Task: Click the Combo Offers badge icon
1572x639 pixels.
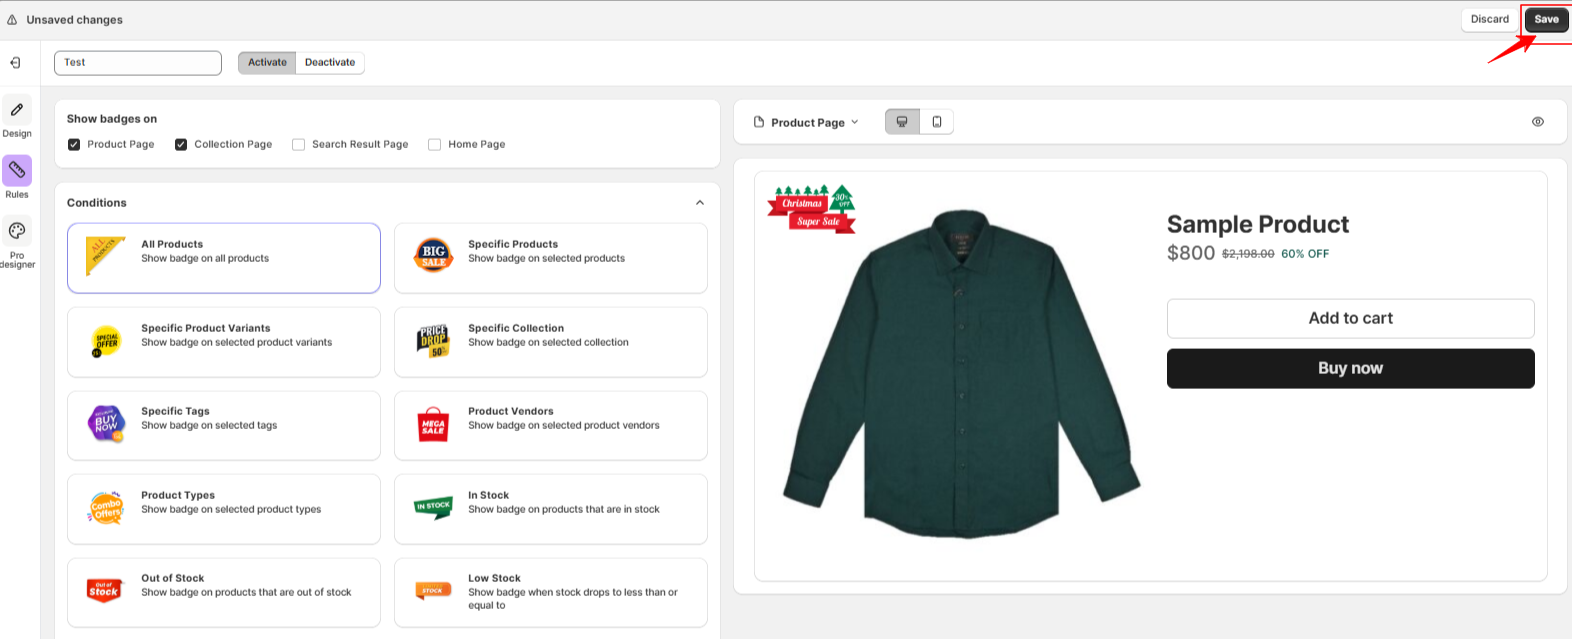Action: tap(105, 508)
